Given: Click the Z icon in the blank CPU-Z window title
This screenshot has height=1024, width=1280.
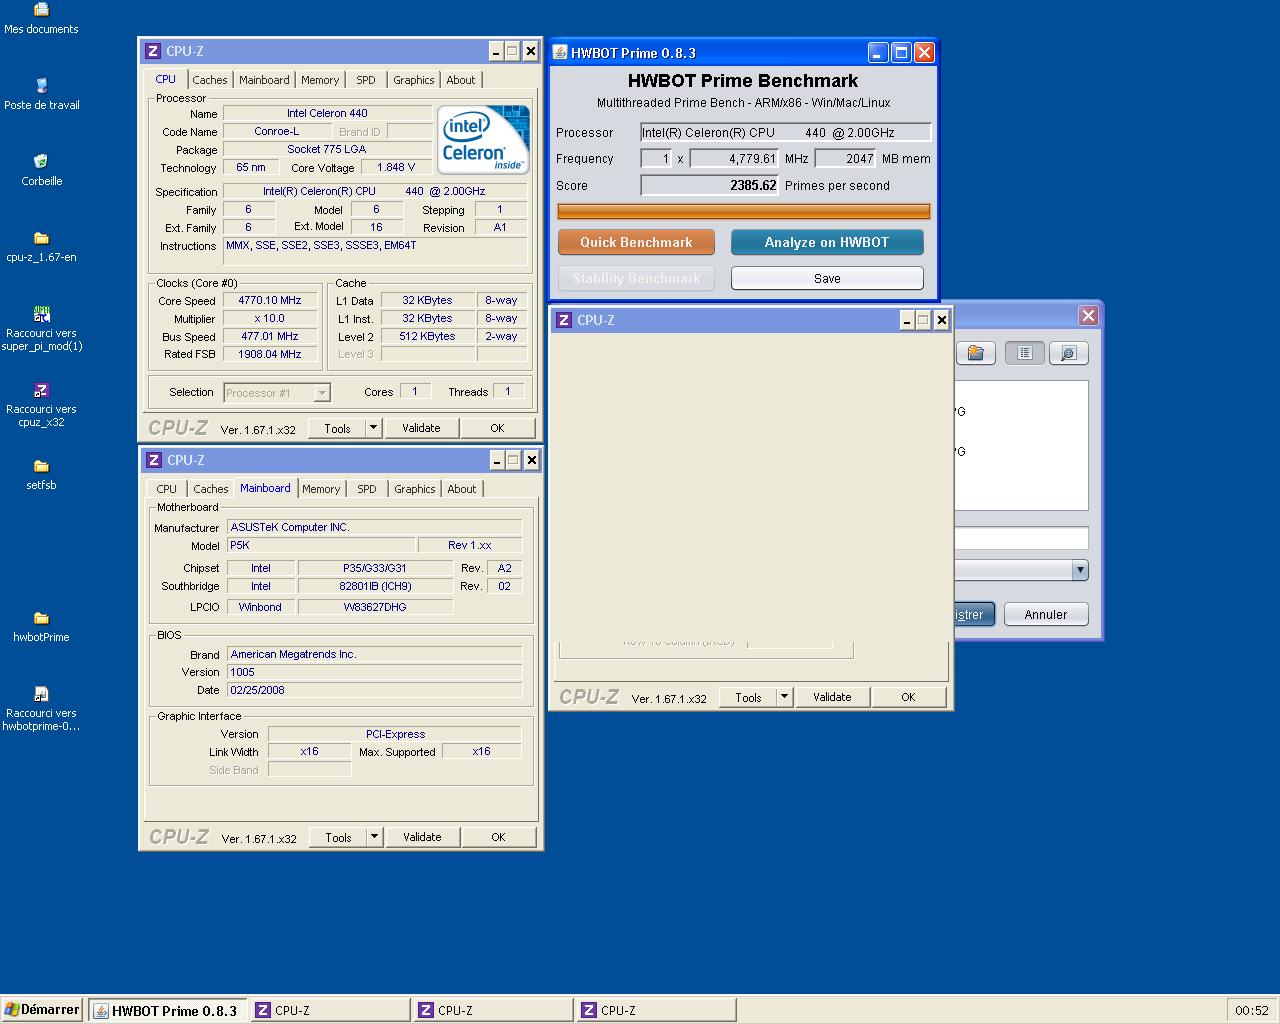Looking at the screenshot, I should coord(564,320).
